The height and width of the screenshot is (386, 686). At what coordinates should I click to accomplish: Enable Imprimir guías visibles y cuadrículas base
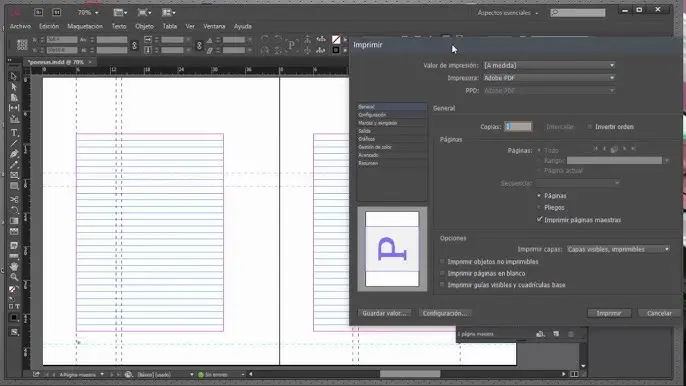[x=442, y=285]
